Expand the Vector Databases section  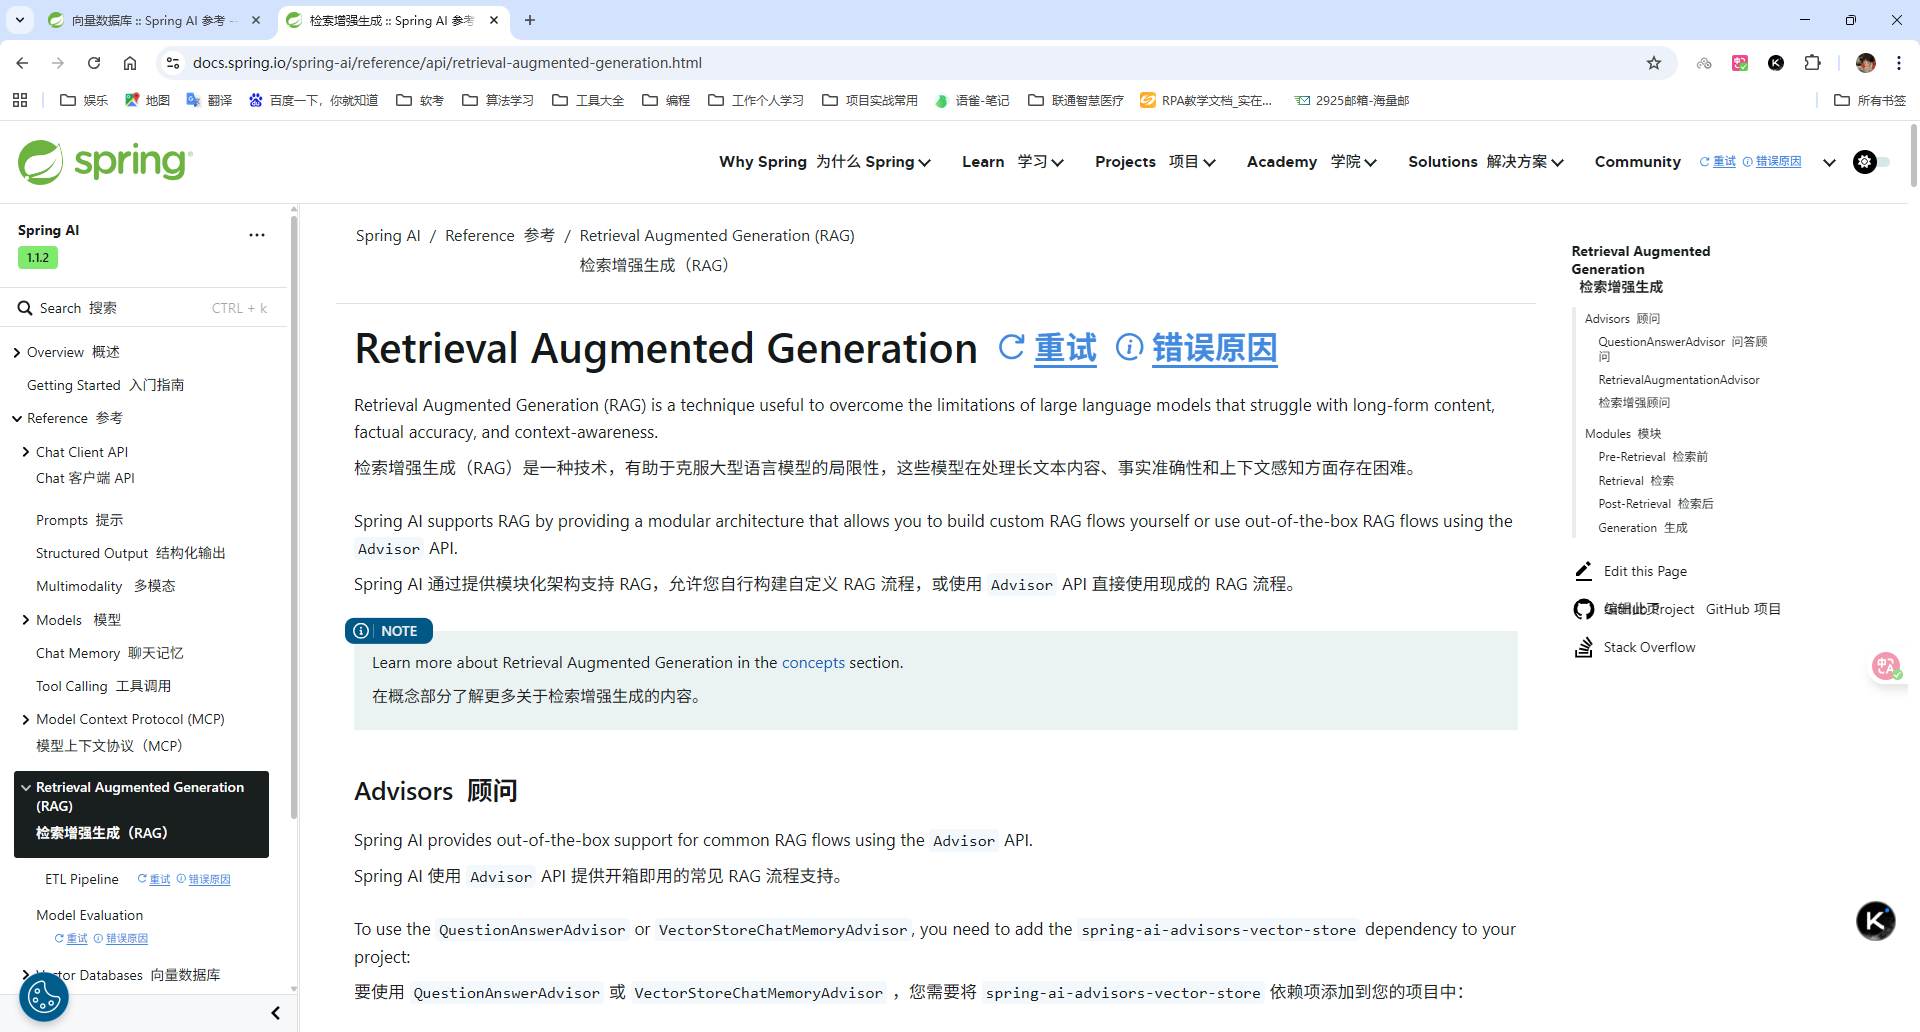point(25,974)
